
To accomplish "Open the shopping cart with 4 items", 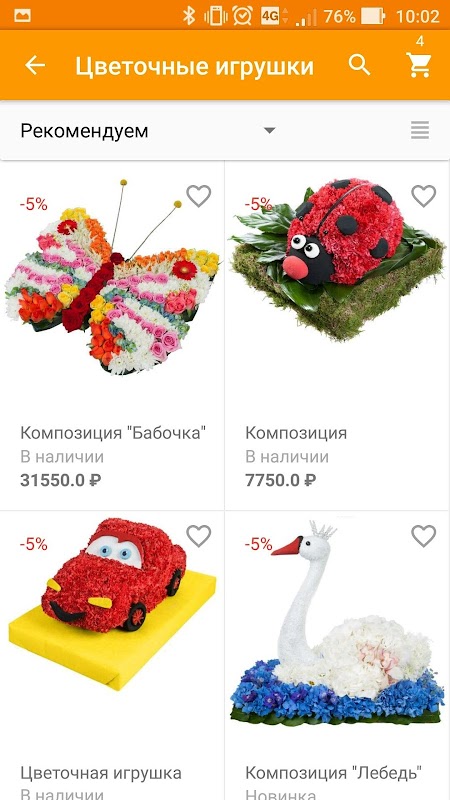I will (x=419, y=65).
